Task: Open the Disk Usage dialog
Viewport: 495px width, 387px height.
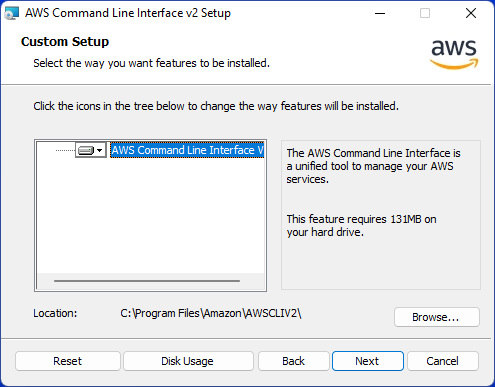Action: (x=188, y=361)
